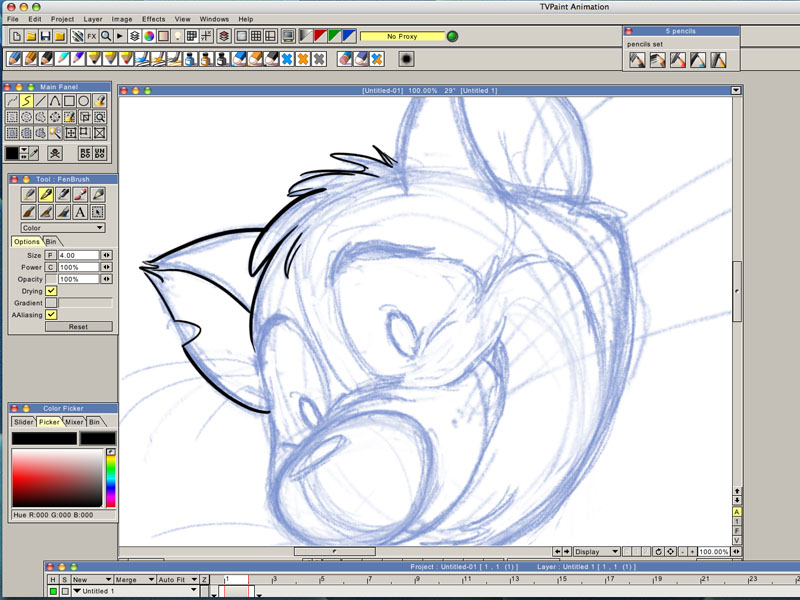
Task: Click the REDO button in Main Panel
Action: coord(85,153)
